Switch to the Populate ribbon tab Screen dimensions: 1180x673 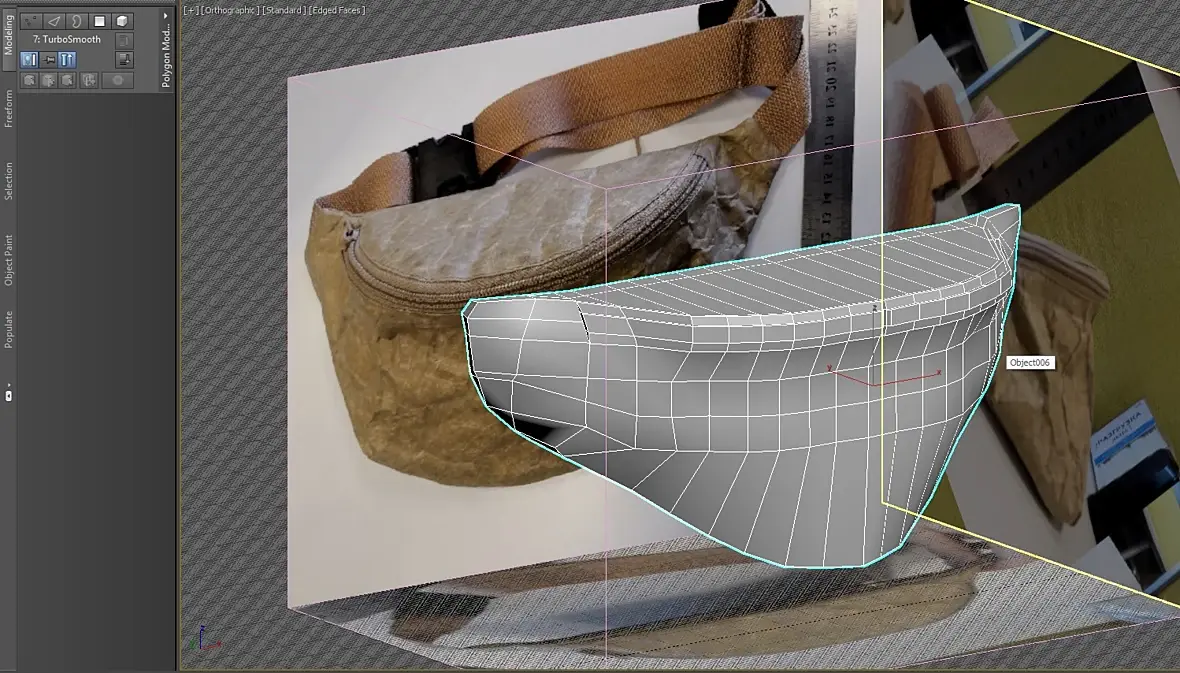(8, 330)
